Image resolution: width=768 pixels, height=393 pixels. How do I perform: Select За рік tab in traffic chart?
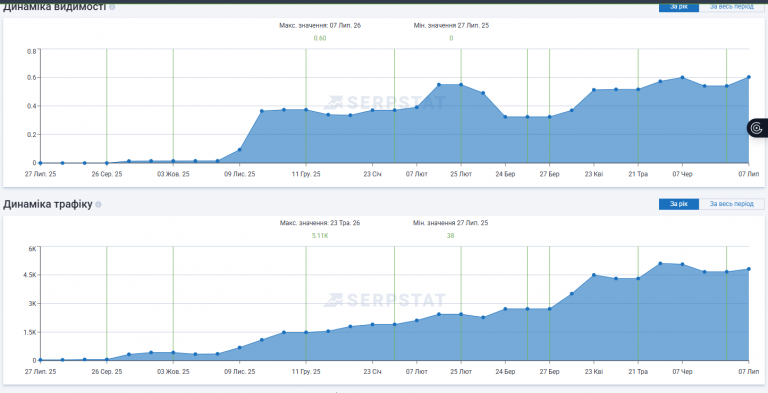pos(678,204)
